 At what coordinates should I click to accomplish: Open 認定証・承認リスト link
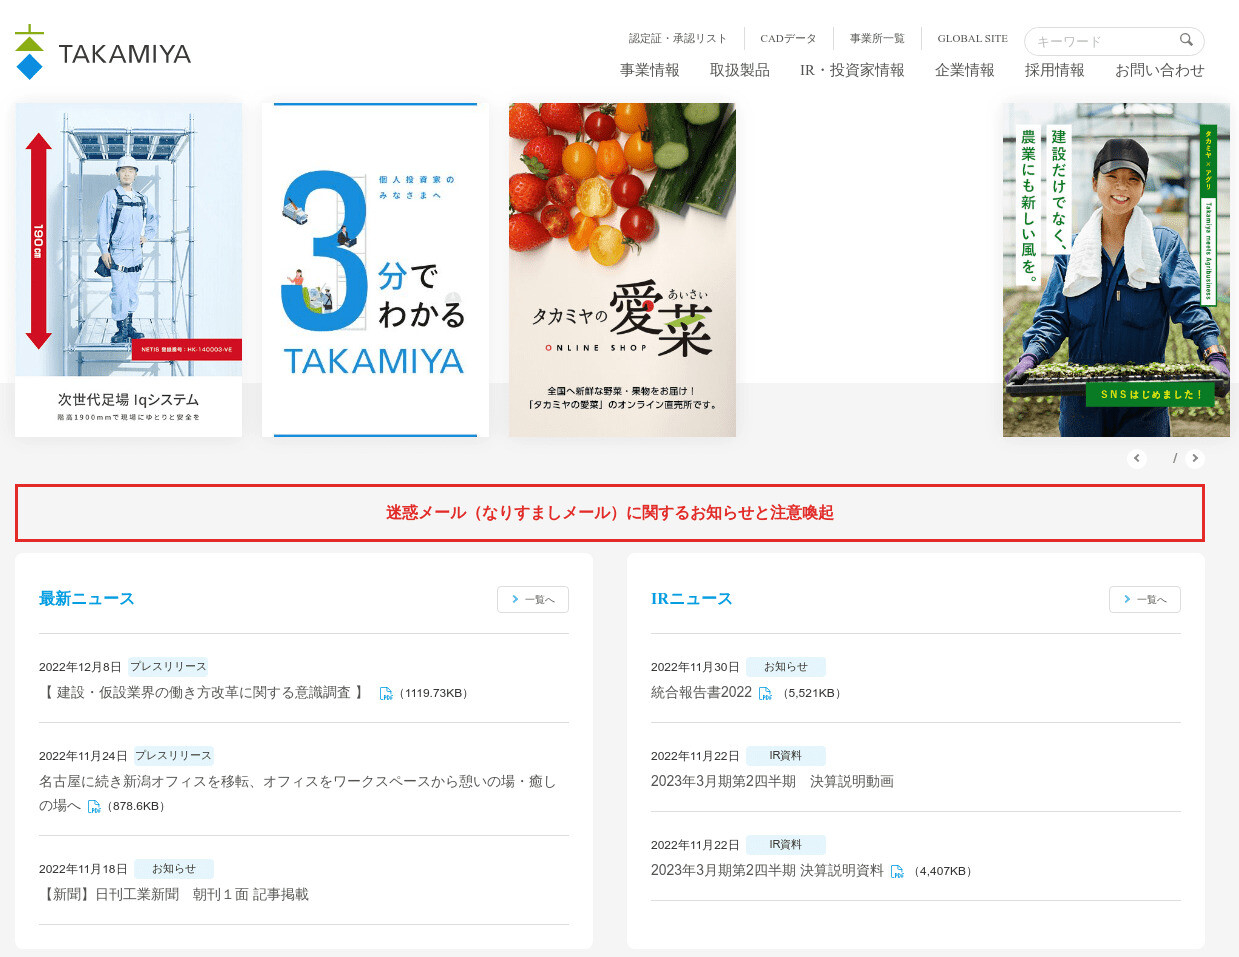coord(678,38)
